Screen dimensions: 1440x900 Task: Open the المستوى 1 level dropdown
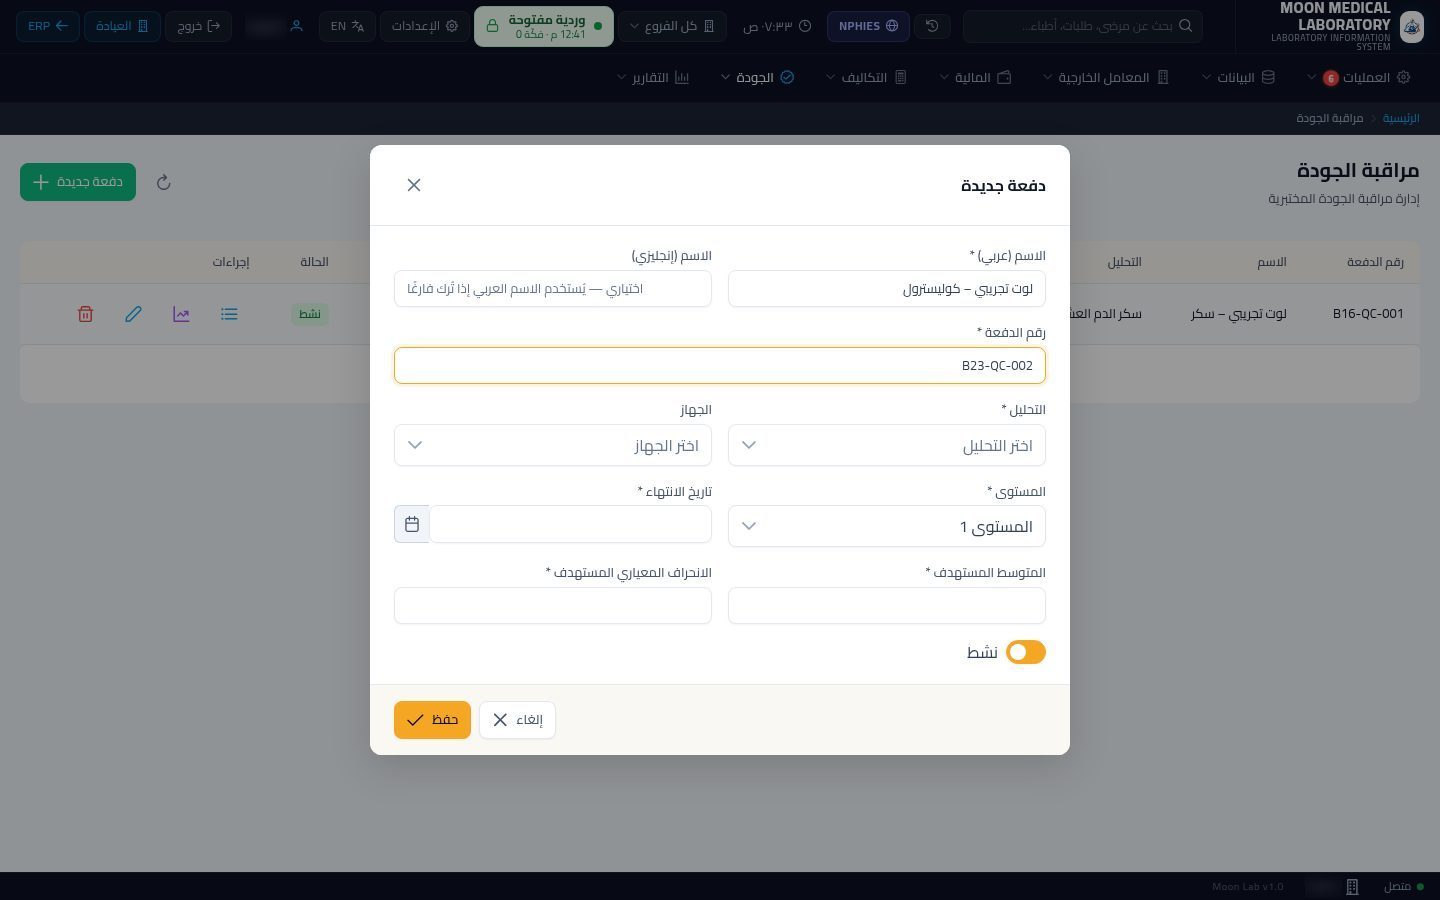(887, 526)
